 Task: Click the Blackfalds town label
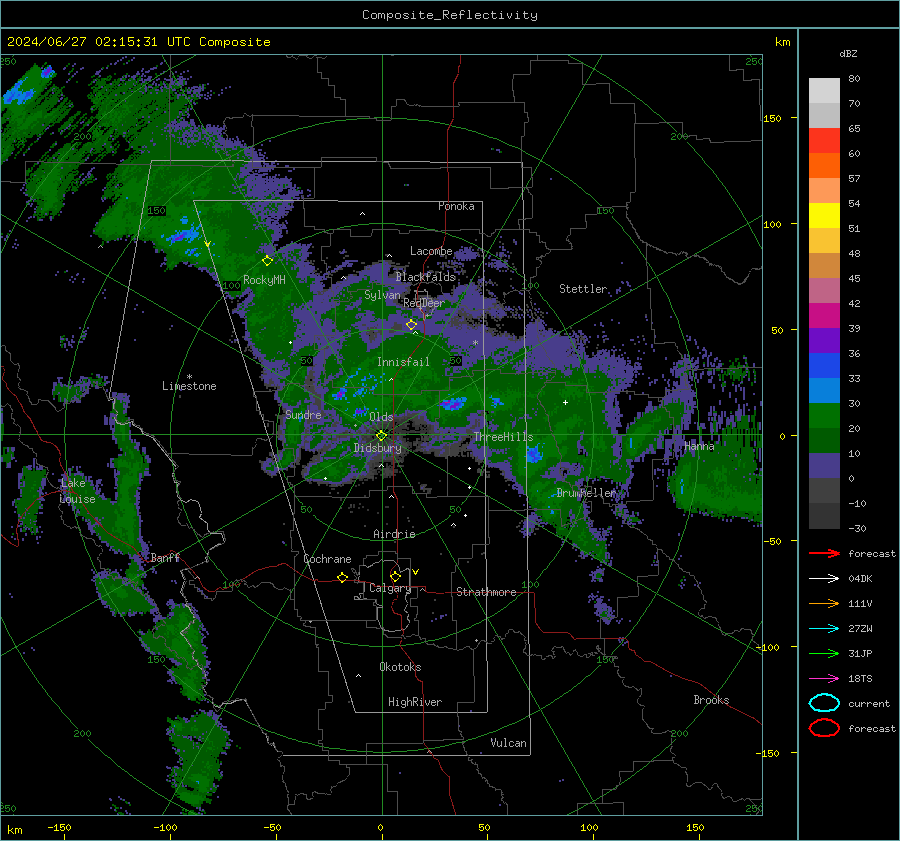point(425,277)
